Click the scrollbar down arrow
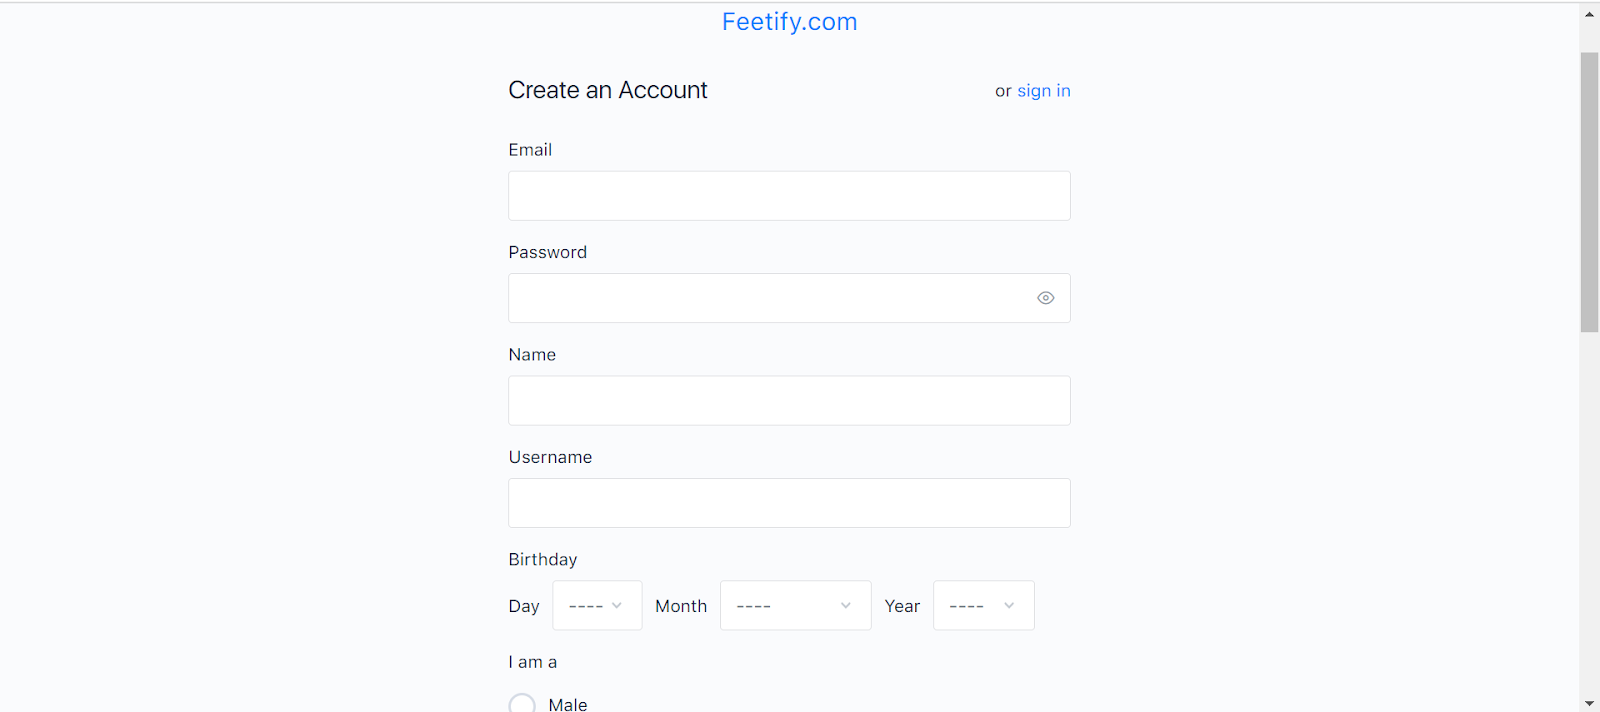Viewport: 1600px width, 712px height. point(1589,703)
